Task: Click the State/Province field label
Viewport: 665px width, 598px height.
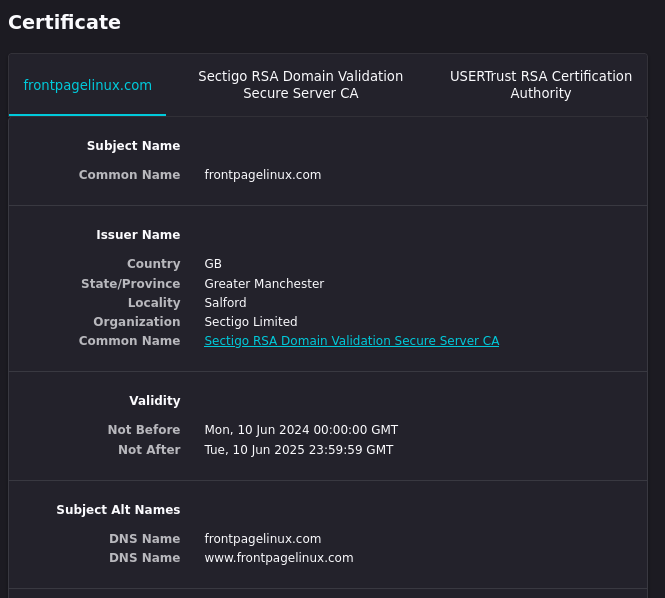Action: coord(131,283)
